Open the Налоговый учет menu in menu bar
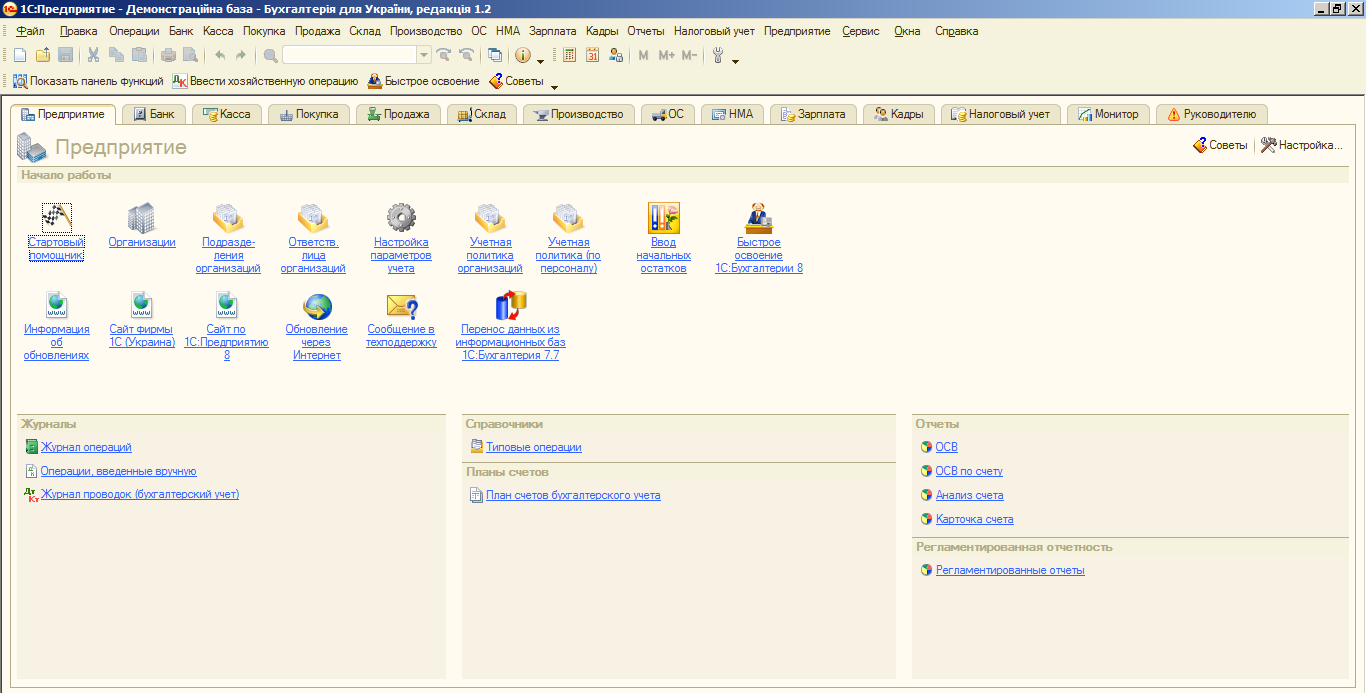The width and height of the screenshot is (1366, 693). click(x=714, y=31)
